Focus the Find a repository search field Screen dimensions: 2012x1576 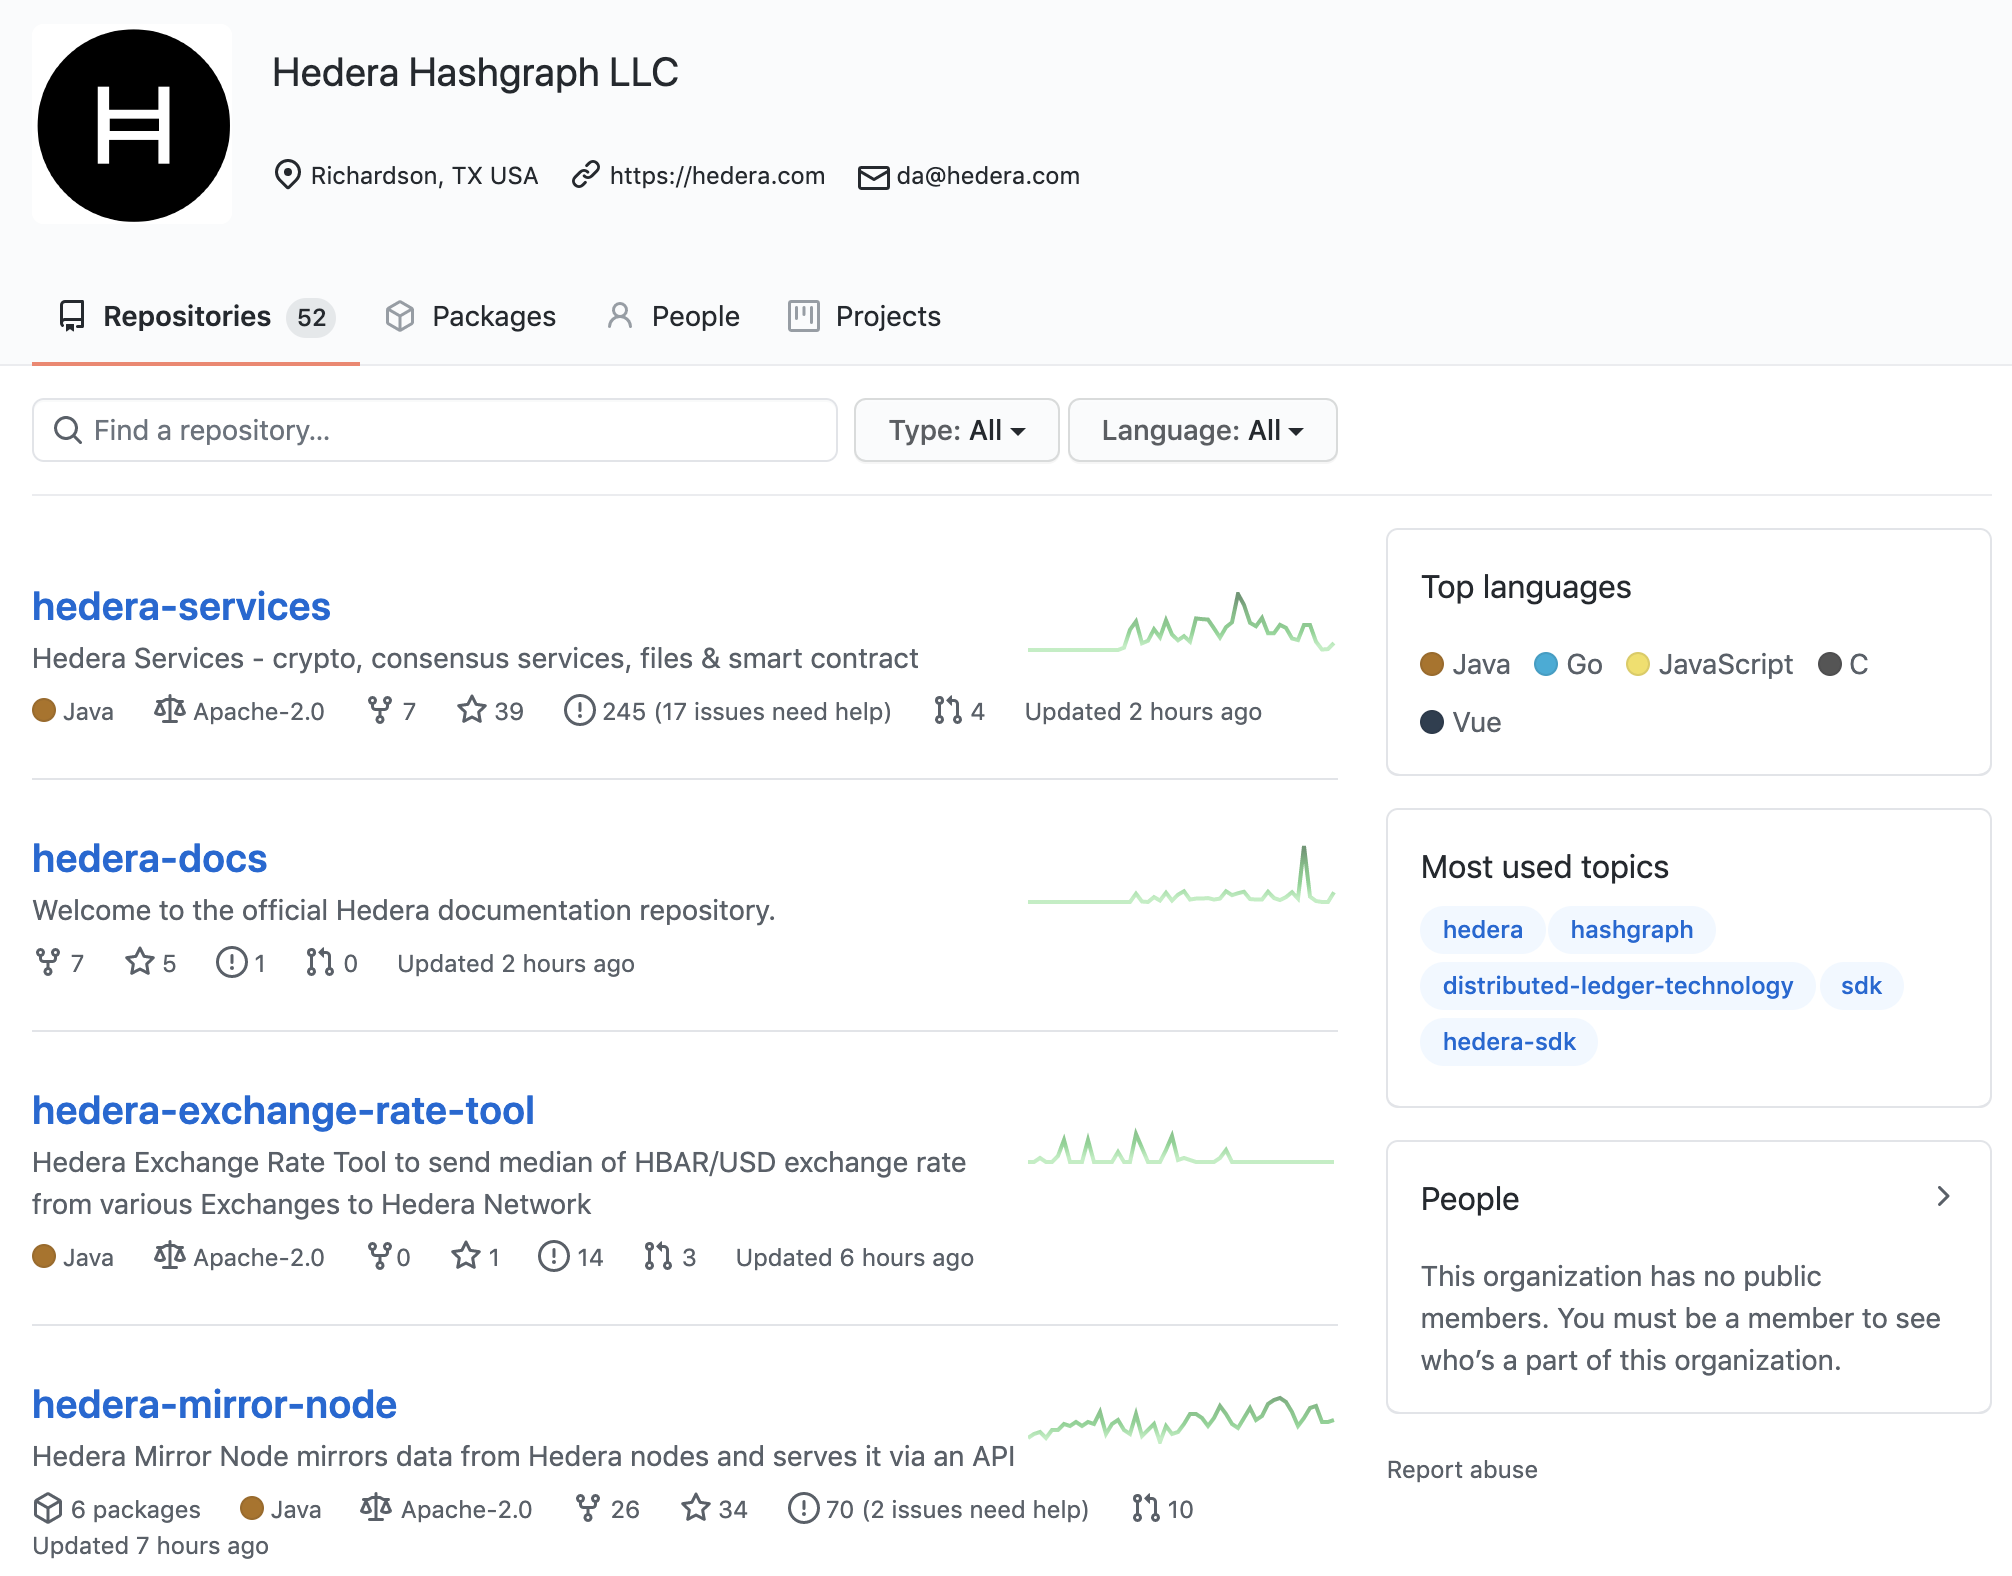(435, 430)
